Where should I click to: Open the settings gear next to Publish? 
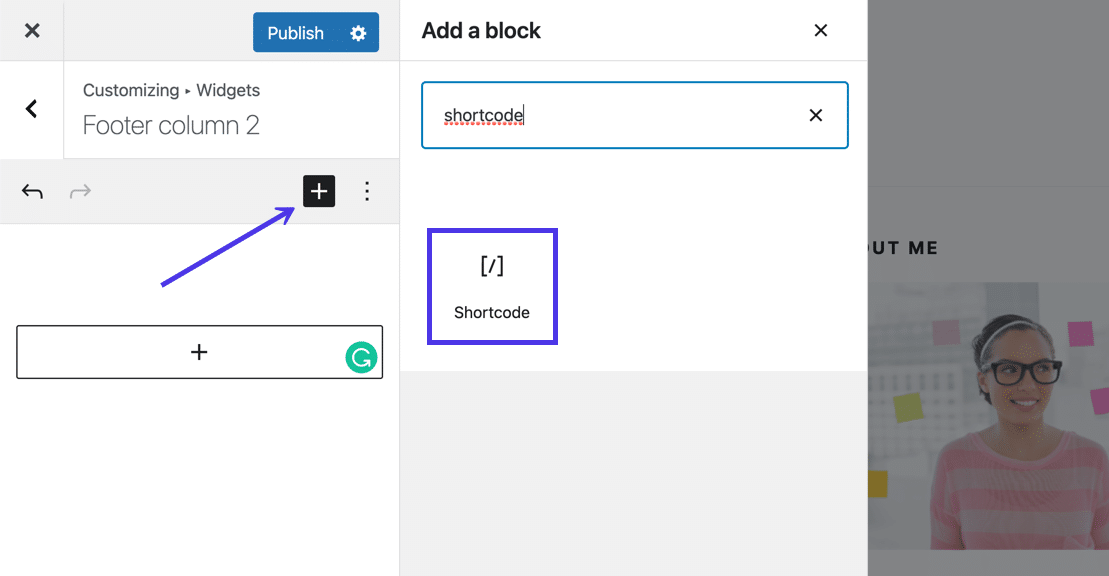tap(358, 32)
